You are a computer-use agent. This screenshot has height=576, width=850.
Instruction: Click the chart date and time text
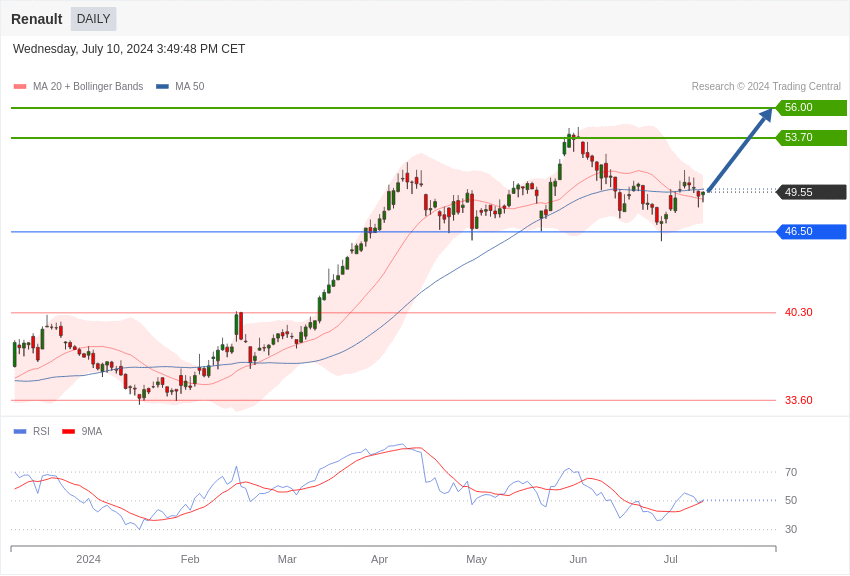129,49
